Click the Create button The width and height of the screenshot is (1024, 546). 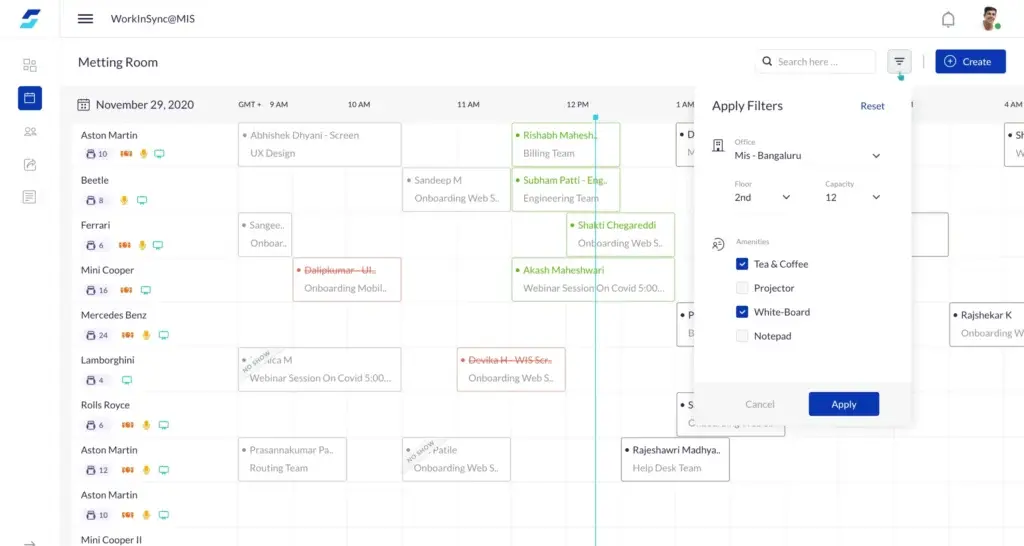970,61
